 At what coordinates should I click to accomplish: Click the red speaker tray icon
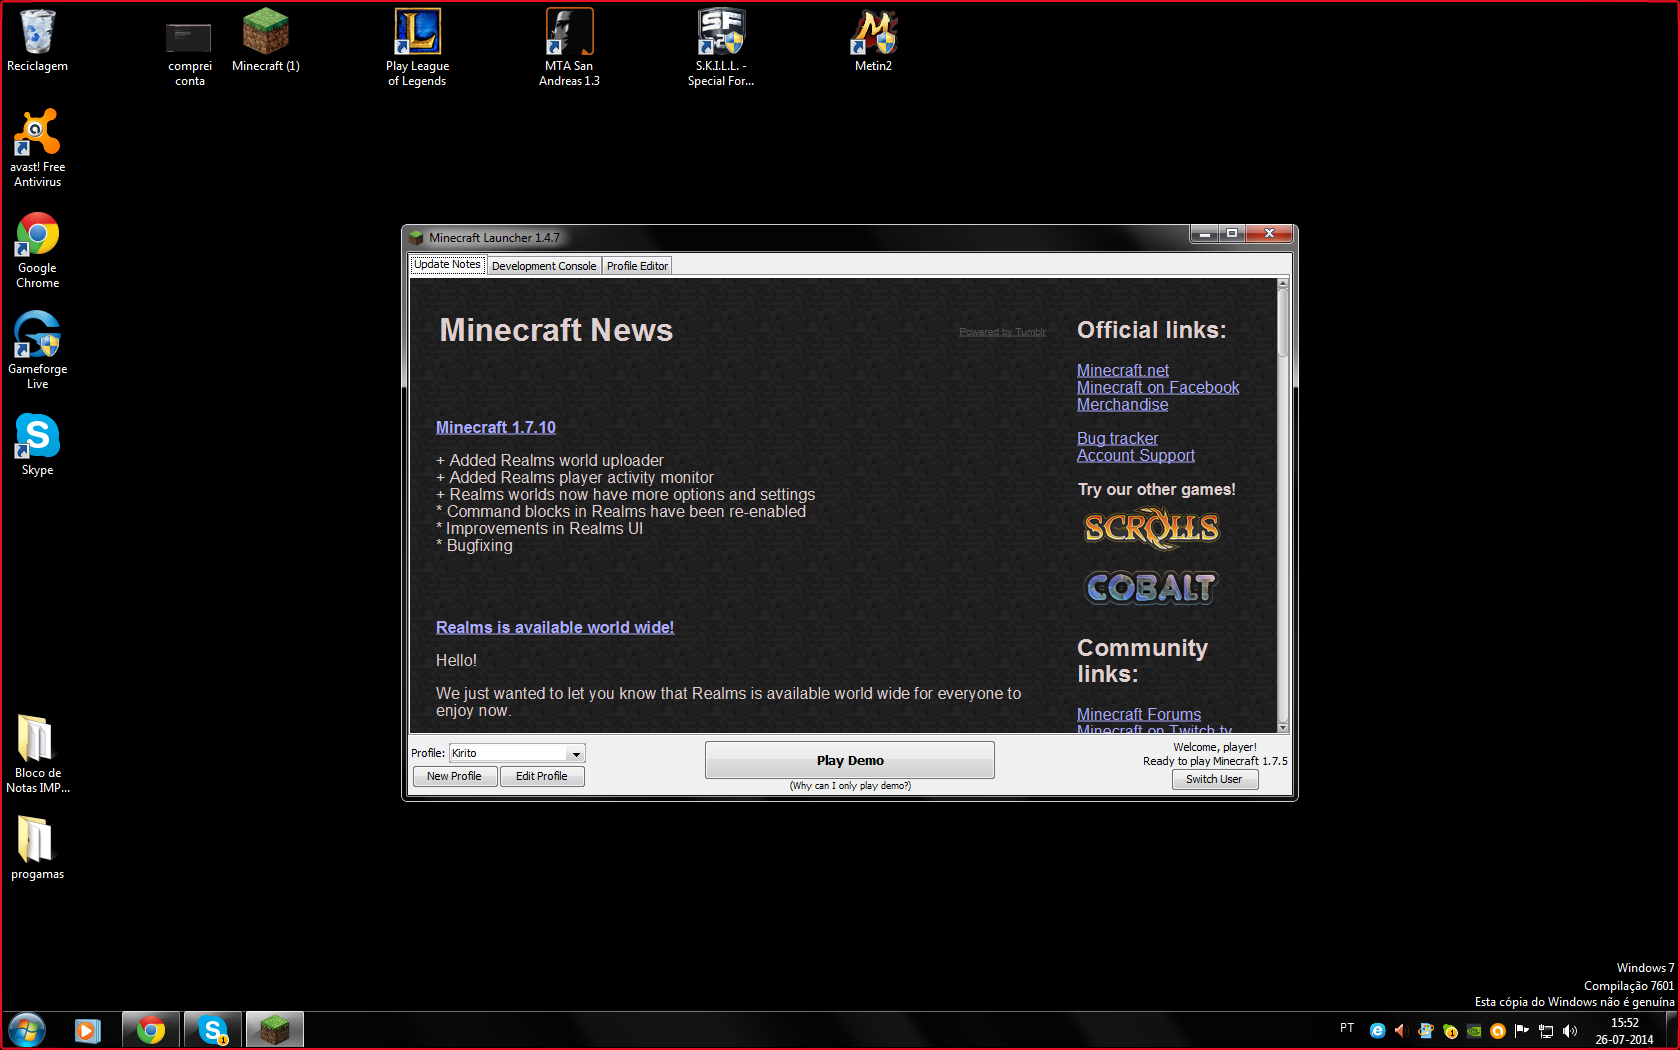(1401, 1030)
